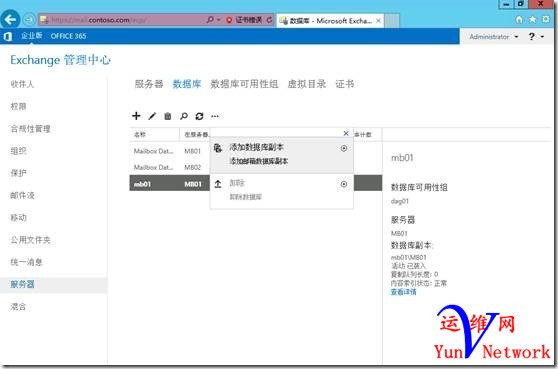Click 查看详情 link in details pane
Image resolution: width=558 pixels, height=369 pixels.
coord(404,292)
